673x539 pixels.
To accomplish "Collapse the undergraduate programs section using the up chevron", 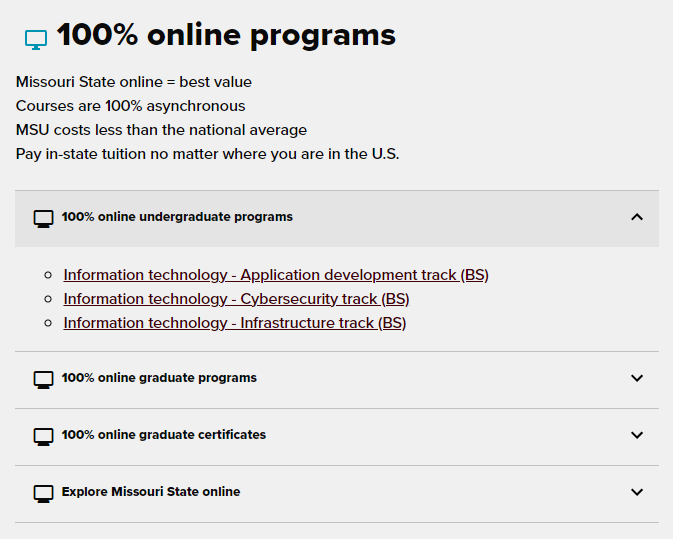I will tap(637, 217).
